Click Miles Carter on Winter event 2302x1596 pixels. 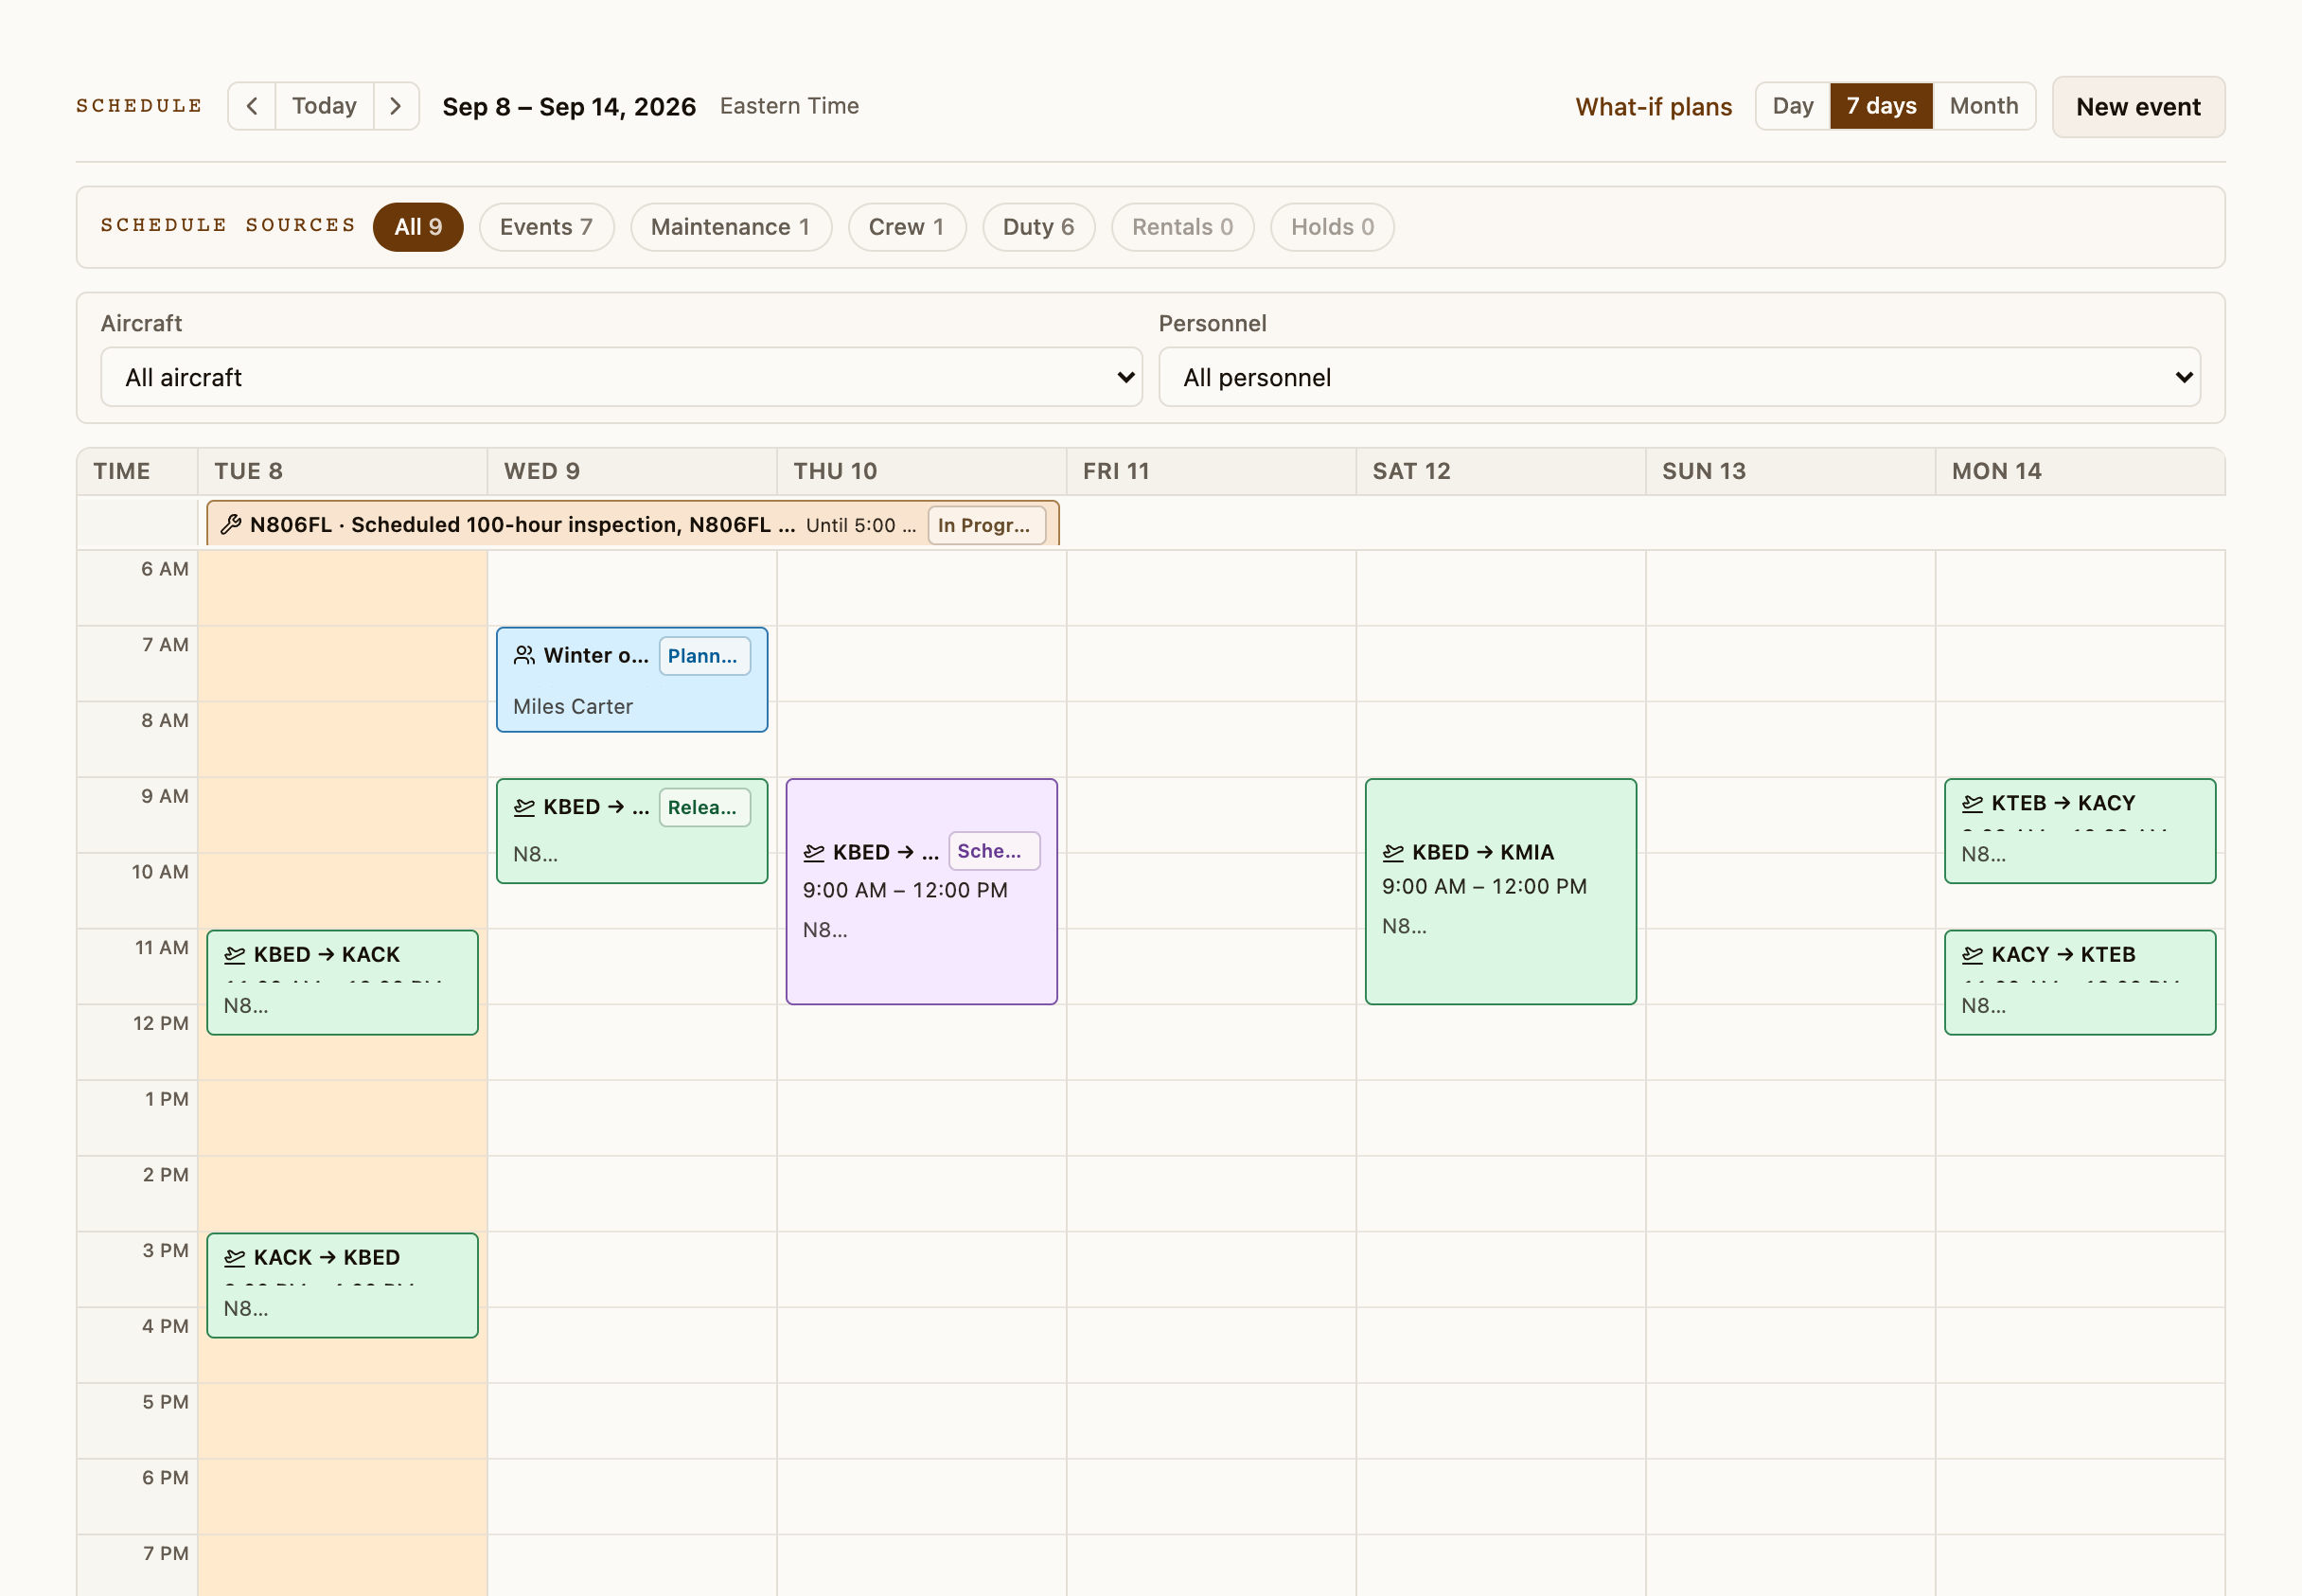pos(573,706)
